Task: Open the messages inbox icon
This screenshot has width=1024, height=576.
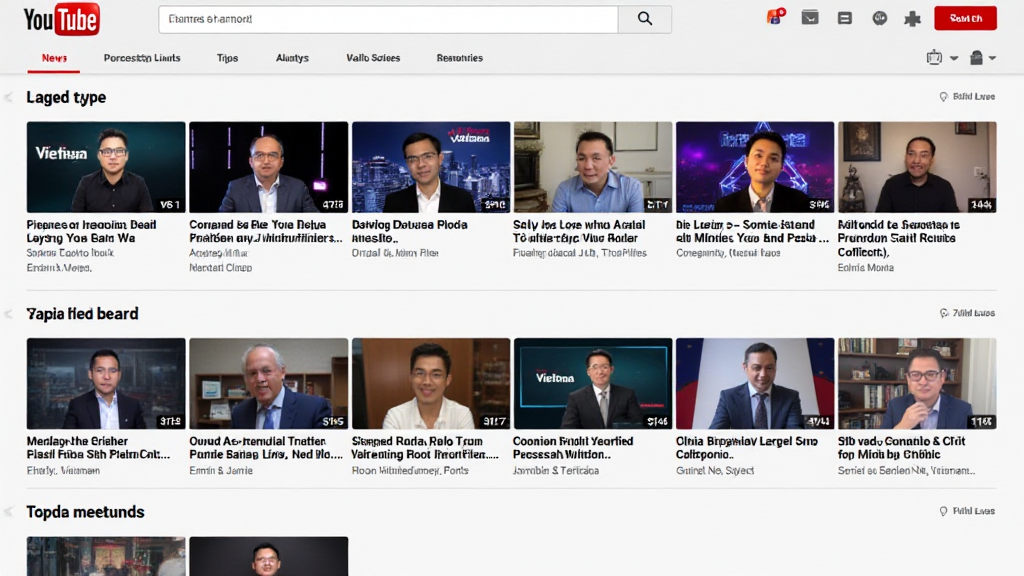Action: pyautogui.click(x=810, y=17)
